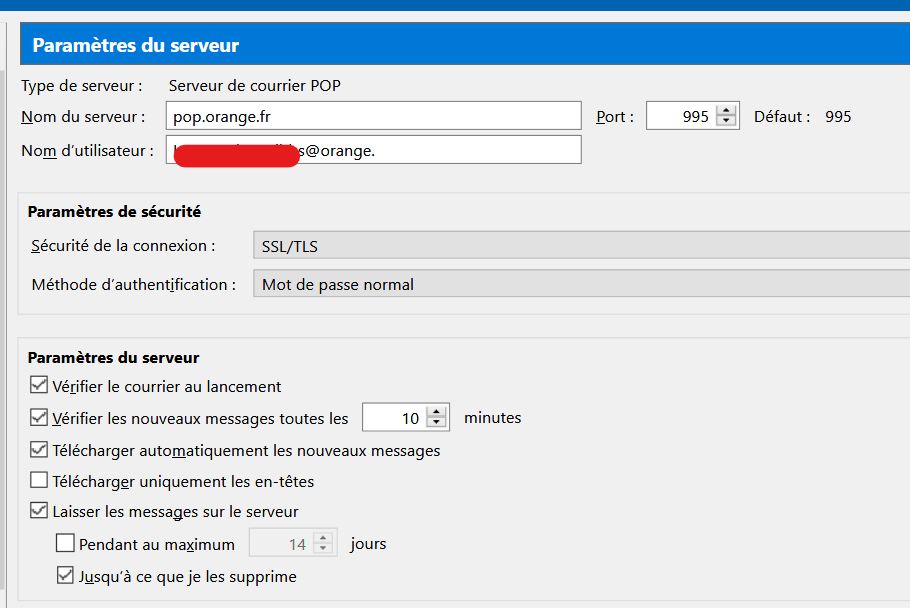Uncheck 'Jusqu'à ce que je les supprime'
910x608 pixels.
(65, 575)
